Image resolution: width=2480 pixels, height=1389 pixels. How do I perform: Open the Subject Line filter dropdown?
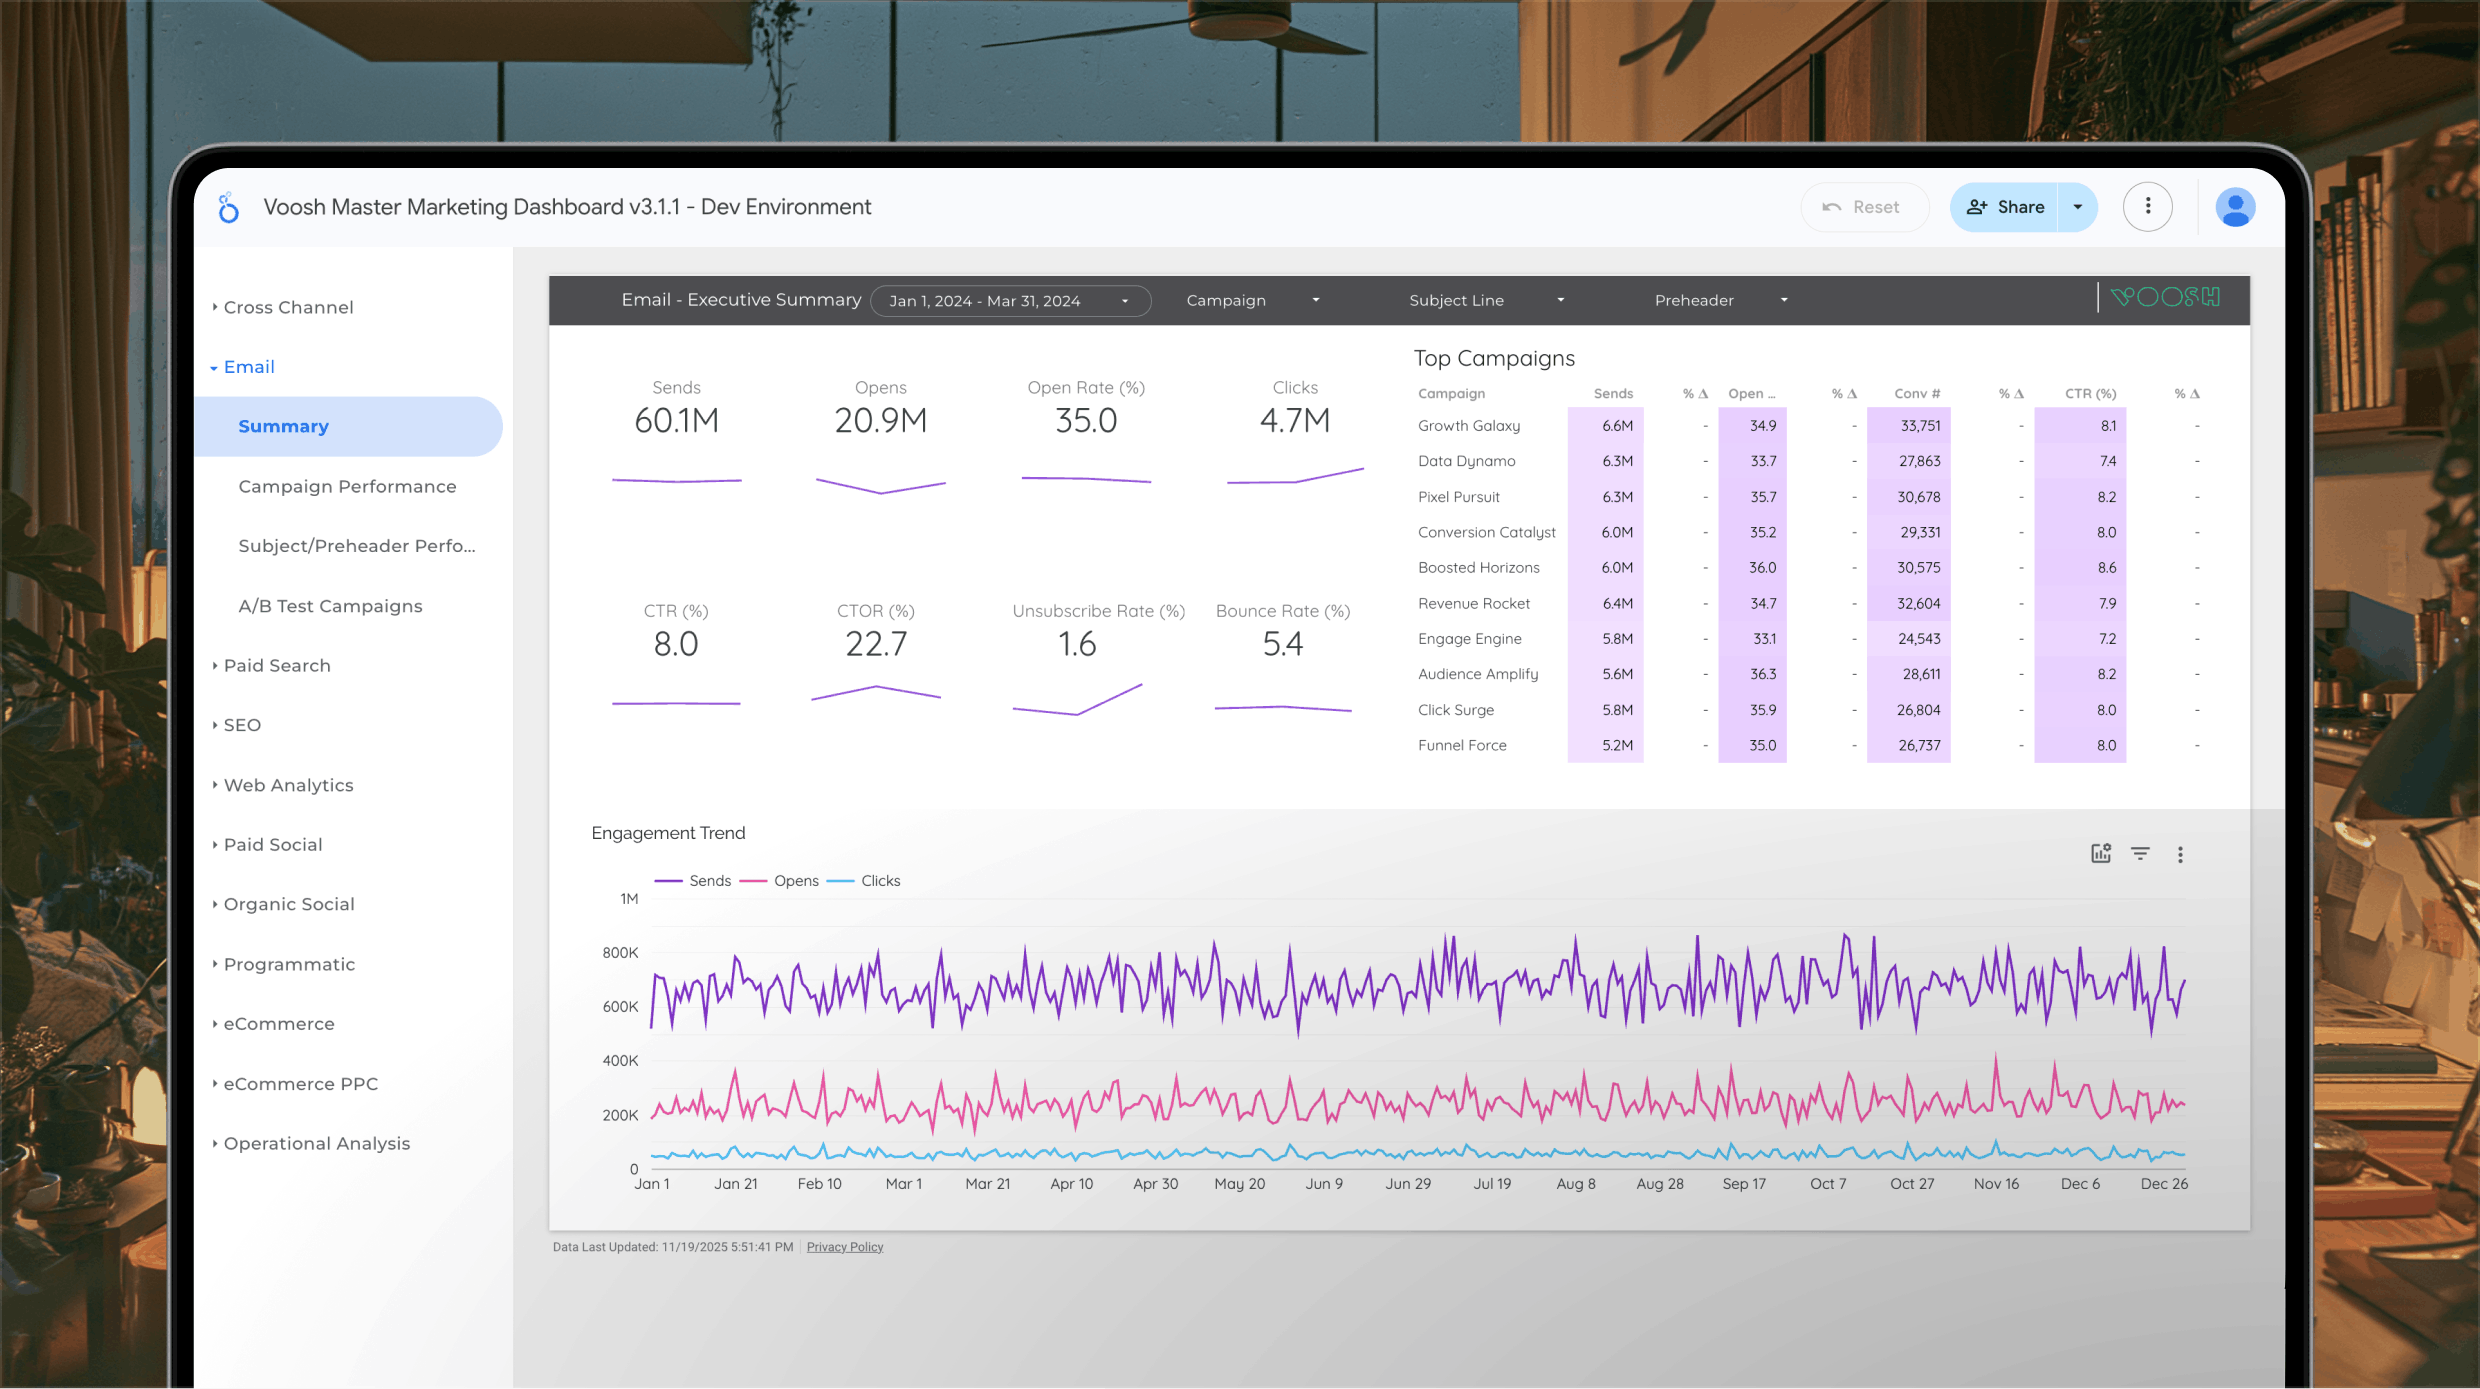click(1486, 300)
